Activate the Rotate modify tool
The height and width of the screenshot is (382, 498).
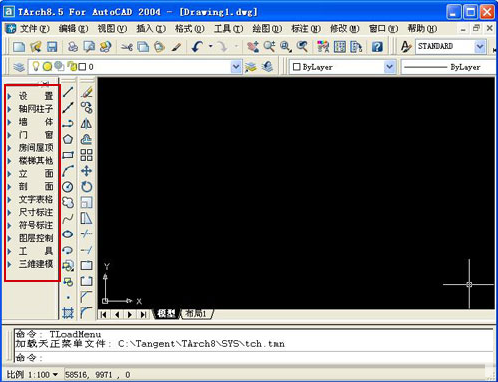click(86, 187)
